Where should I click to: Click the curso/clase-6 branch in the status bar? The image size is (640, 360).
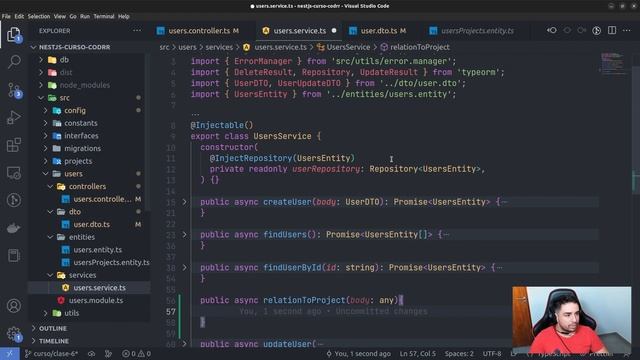click(x=51, y=353)
